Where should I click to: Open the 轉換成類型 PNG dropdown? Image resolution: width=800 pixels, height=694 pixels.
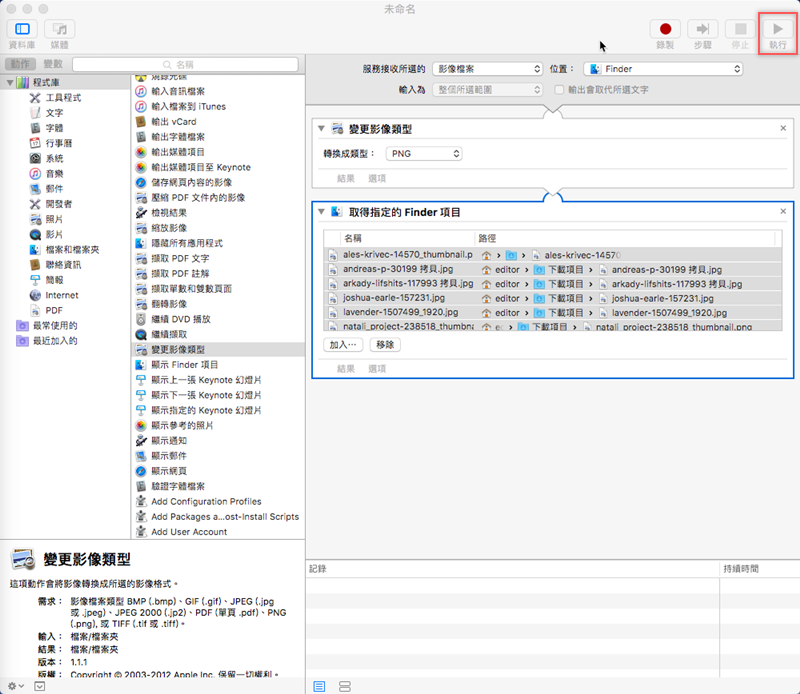click(424, 154)
